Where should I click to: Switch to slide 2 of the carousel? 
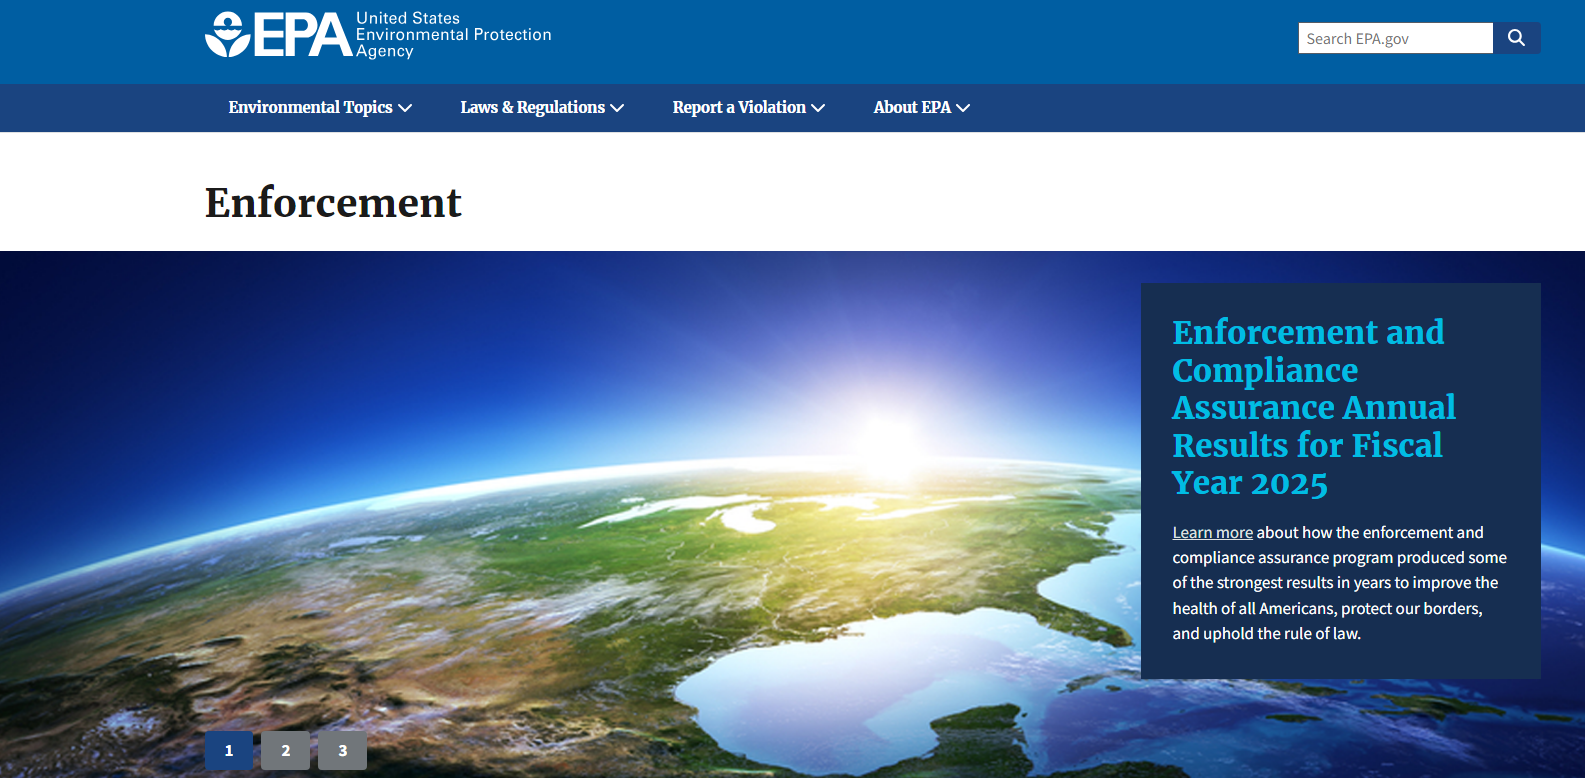(x=285, y=751)
